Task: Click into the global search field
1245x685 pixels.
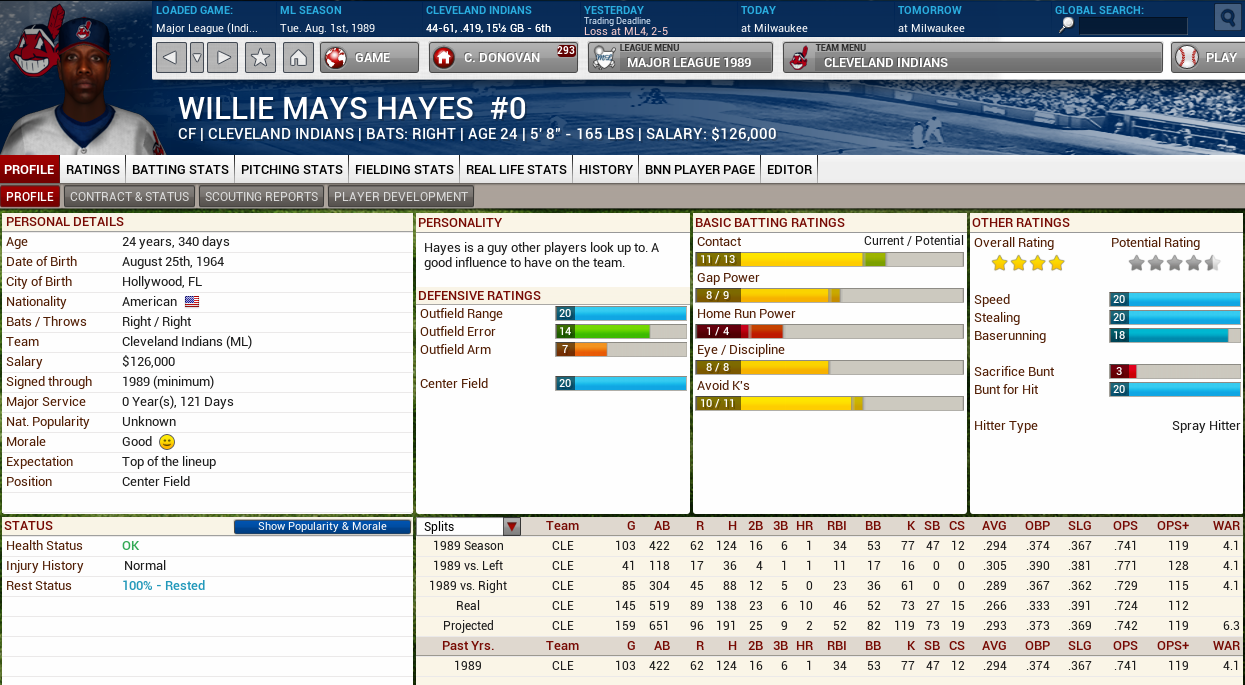Action: point(1133,26)
